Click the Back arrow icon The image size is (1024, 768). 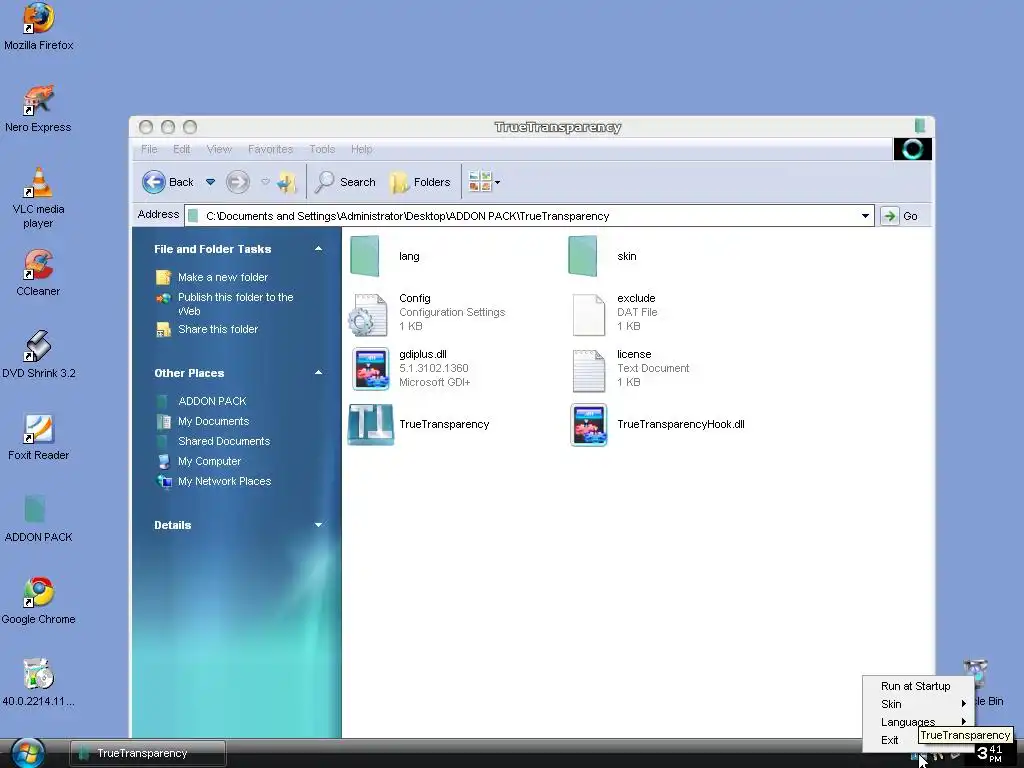pos(153,182)
